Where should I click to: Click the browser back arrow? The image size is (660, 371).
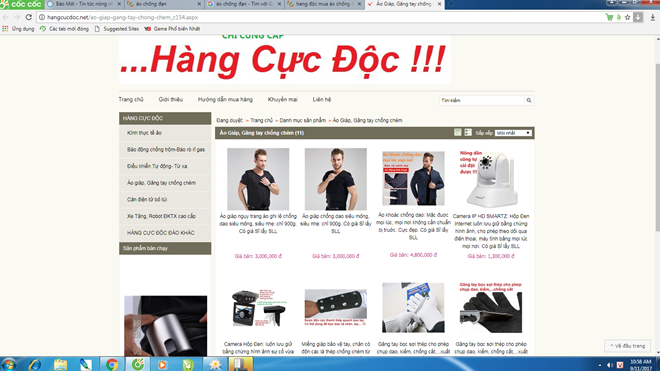5,17
